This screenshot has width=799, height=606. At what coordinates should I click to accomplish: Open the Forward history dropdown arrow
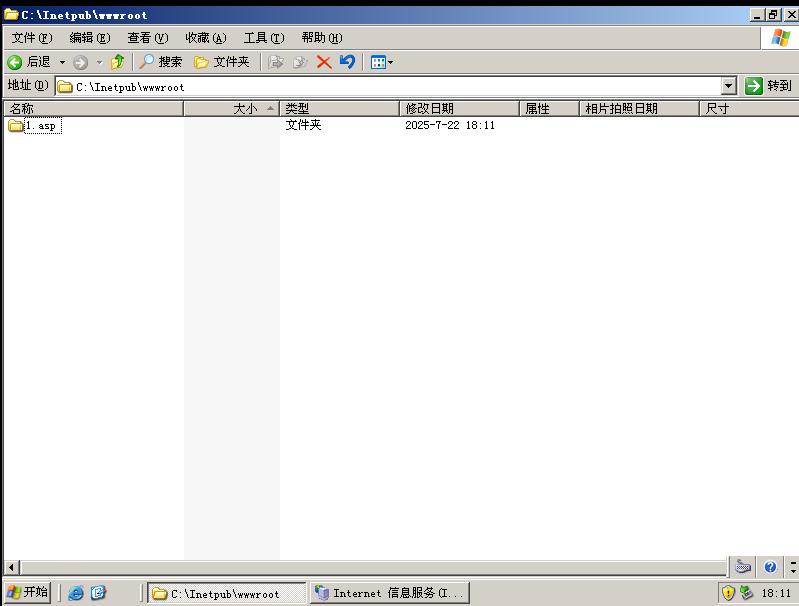coord(99,63)
